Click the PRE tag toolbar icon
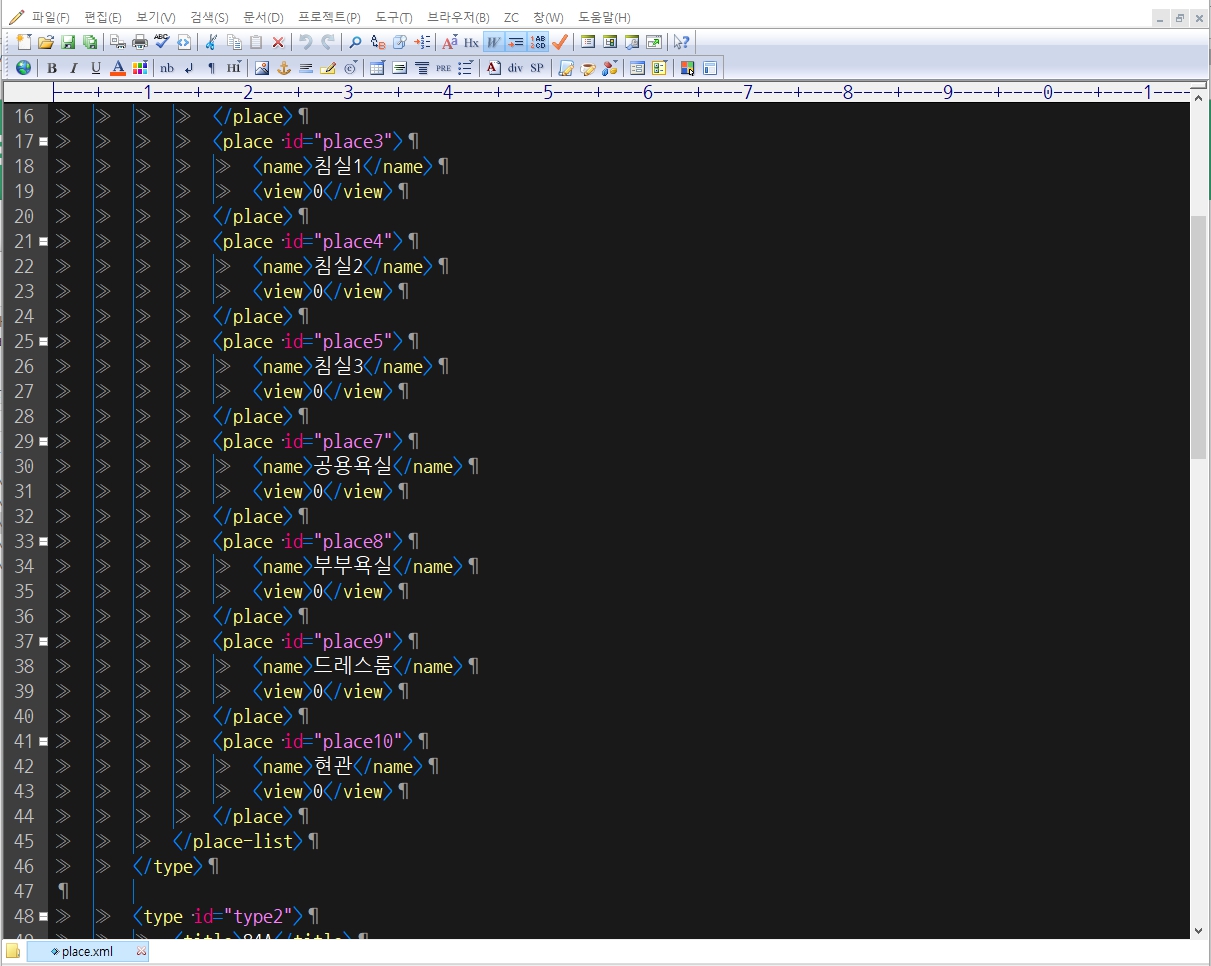This screenshot has width=1211, height=966. 443,68
